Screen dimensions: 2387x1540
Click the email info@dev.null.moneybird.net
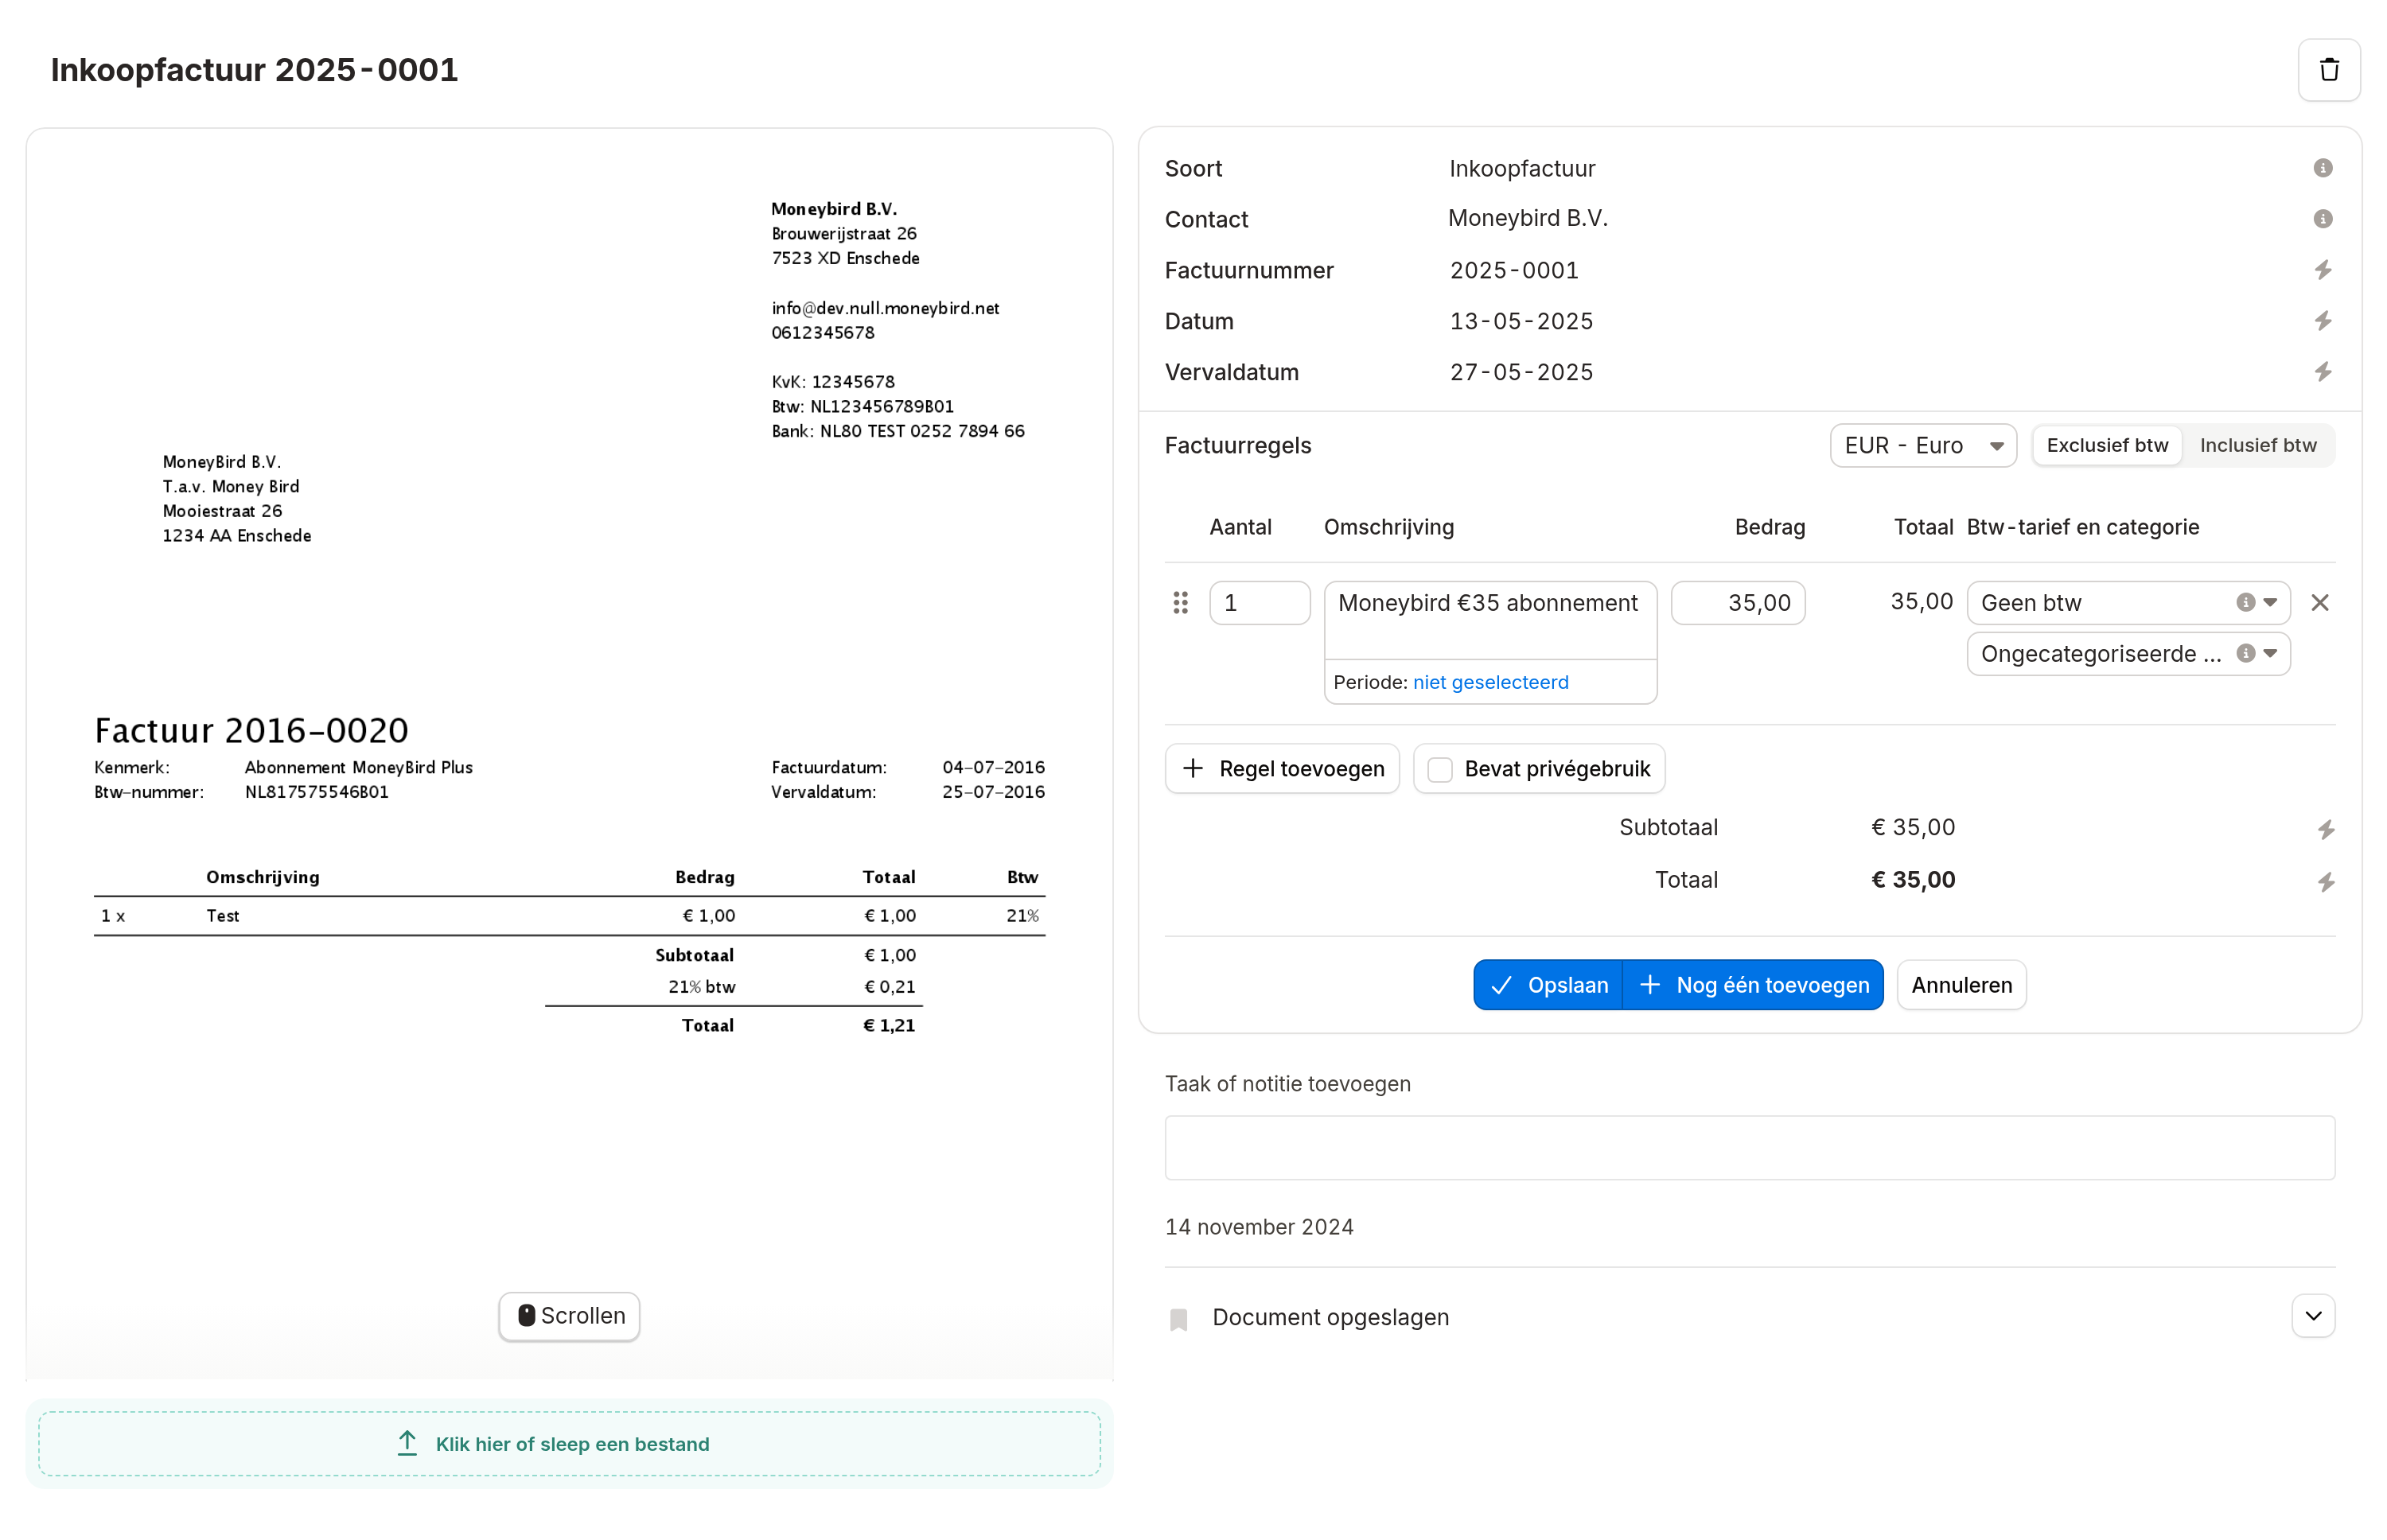click(885, 308)
